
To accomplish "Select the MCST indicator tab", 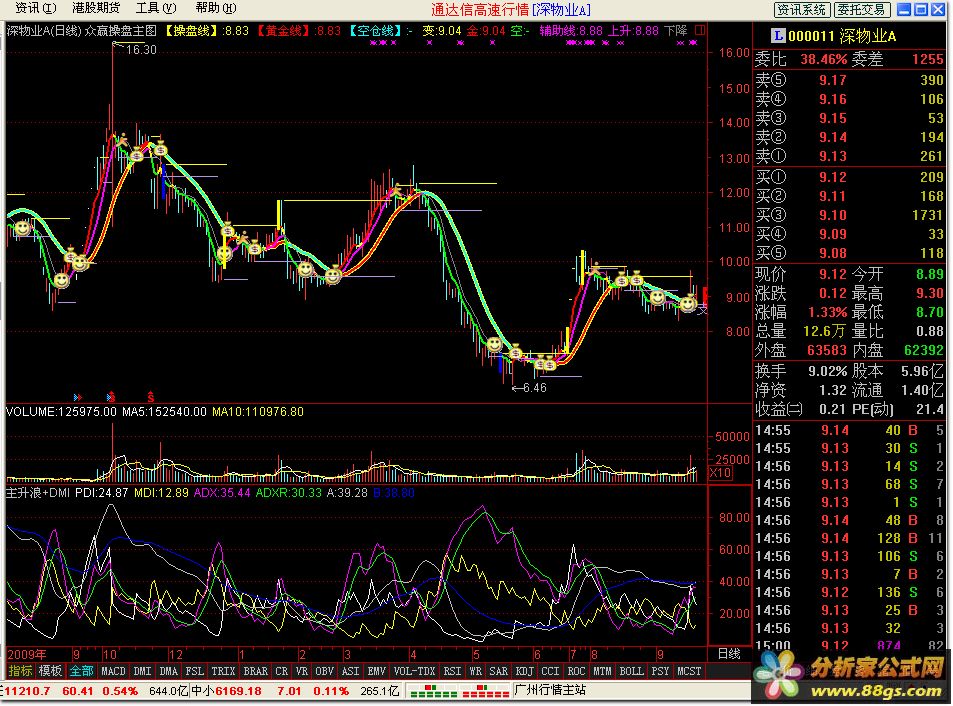I will (689, 671).
